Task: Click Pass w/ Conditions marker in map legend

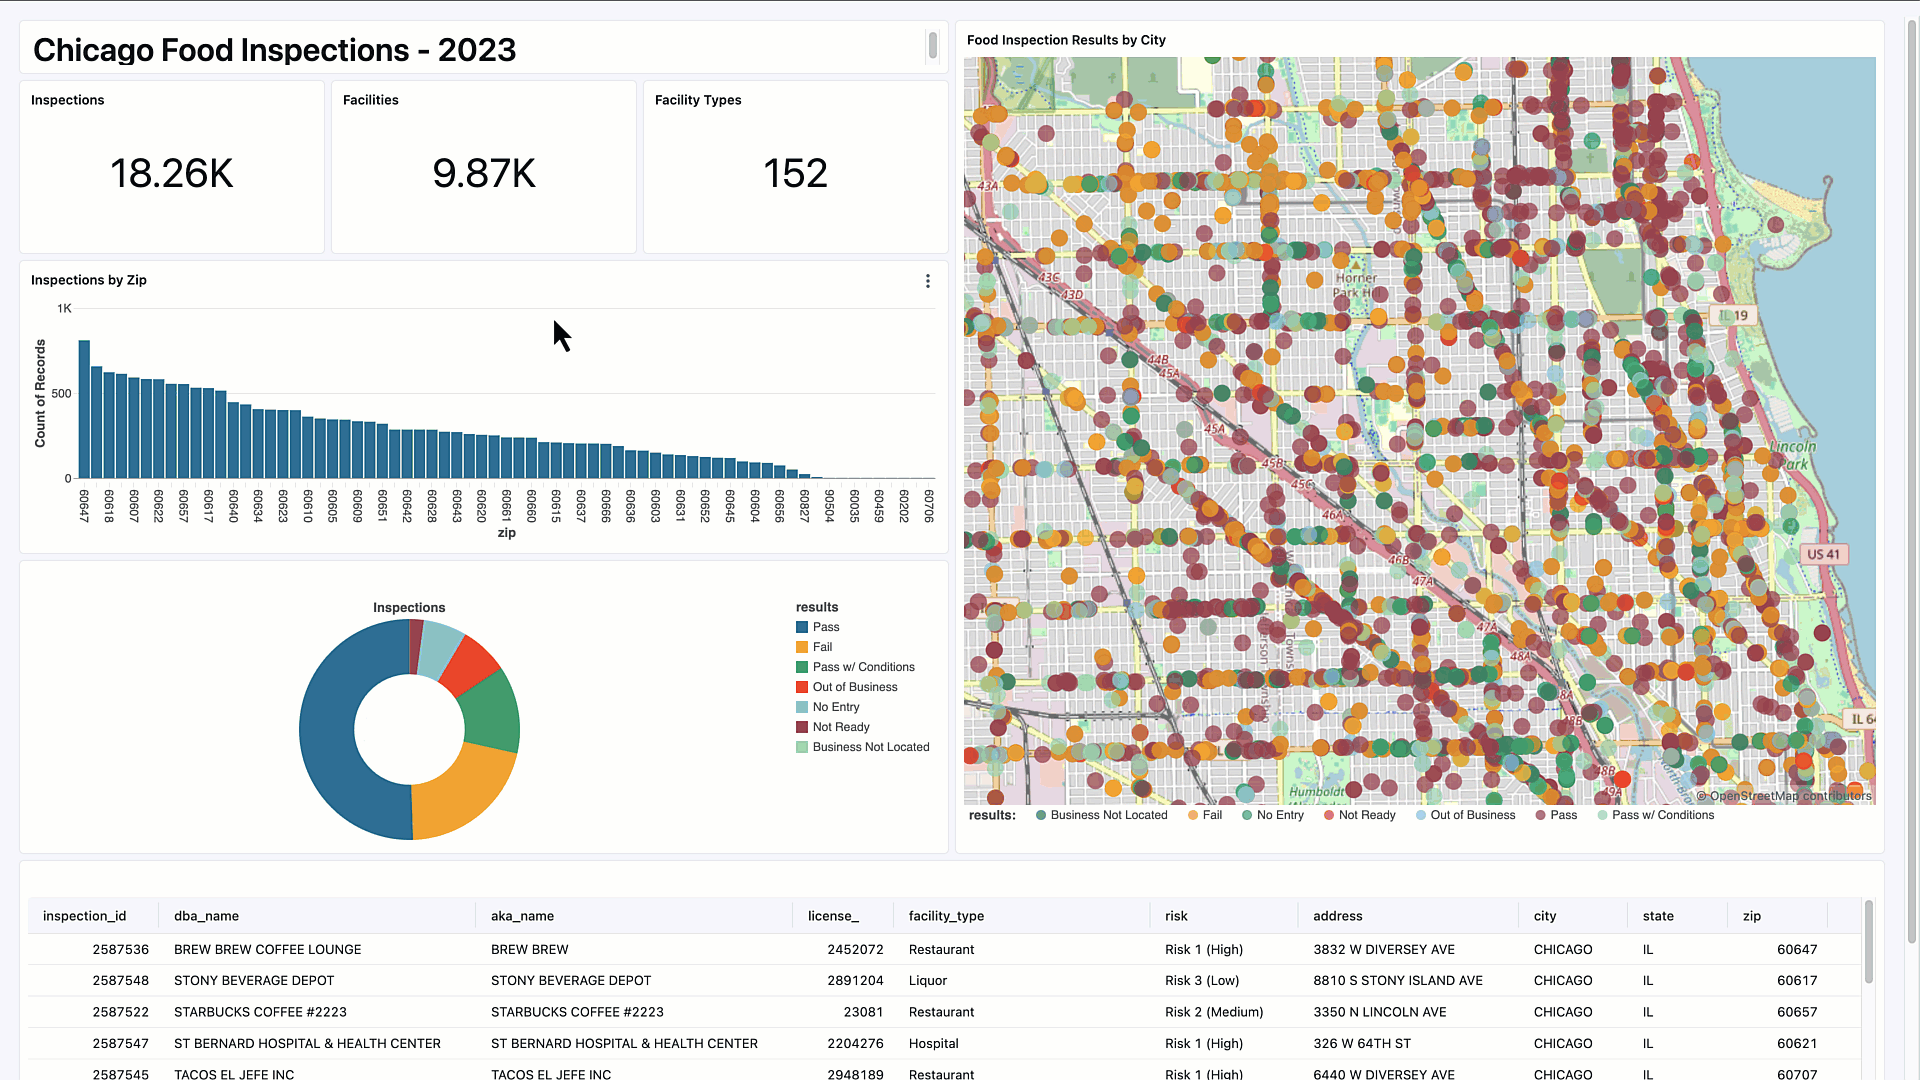Action: tap(1603, 815)
